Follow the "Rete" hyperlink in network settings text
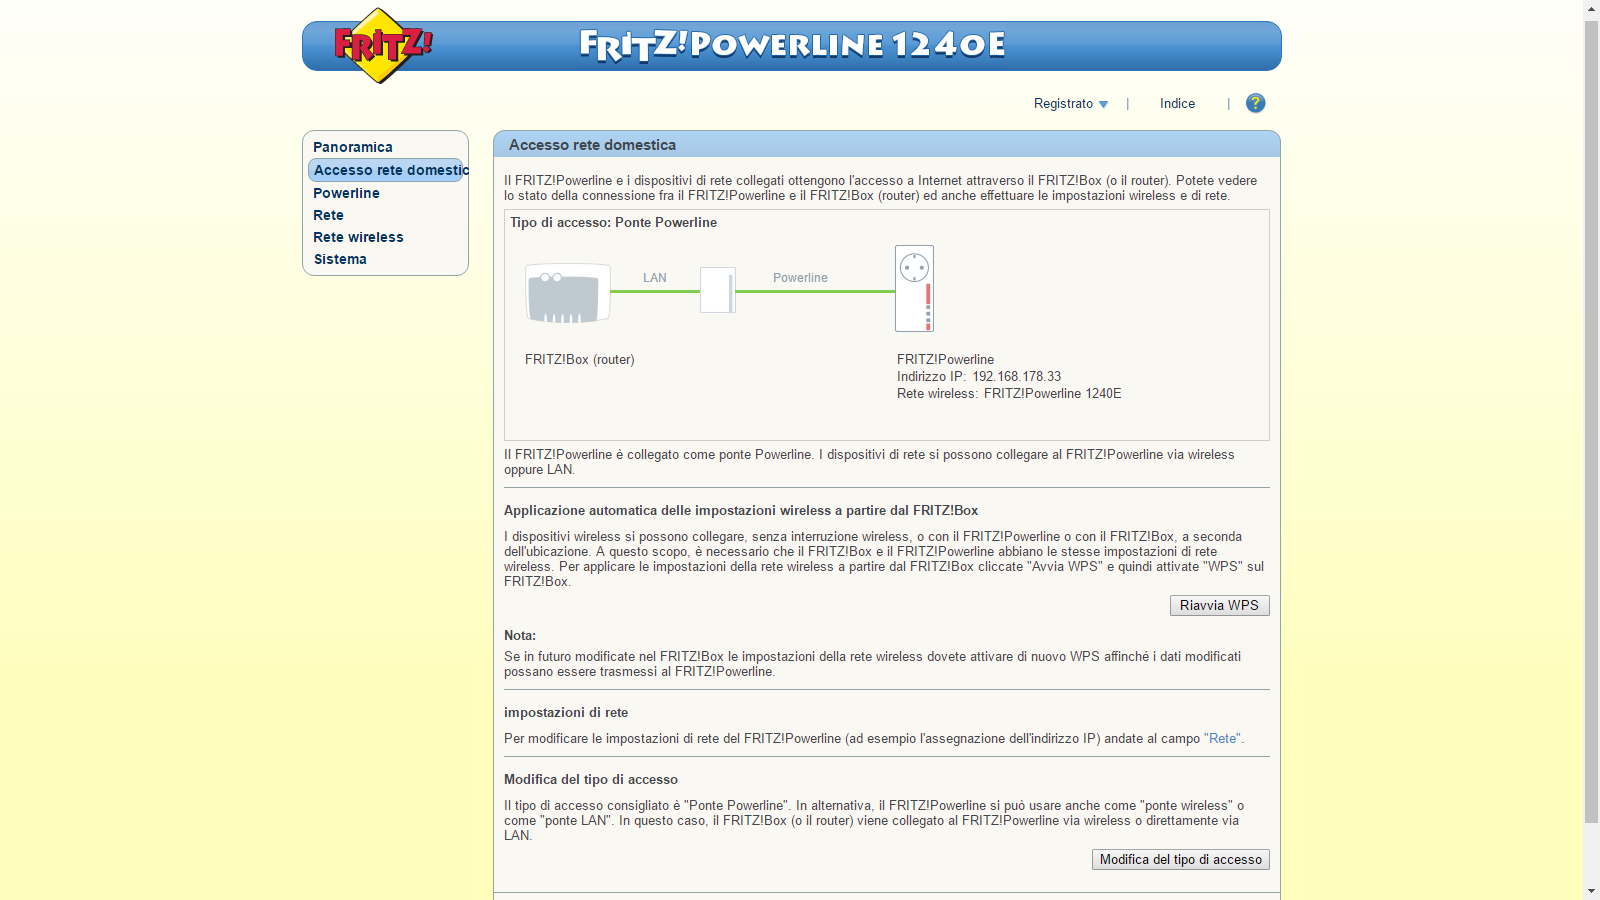1600x900 pixels. pyautogui.click(x=1222, y=738)
